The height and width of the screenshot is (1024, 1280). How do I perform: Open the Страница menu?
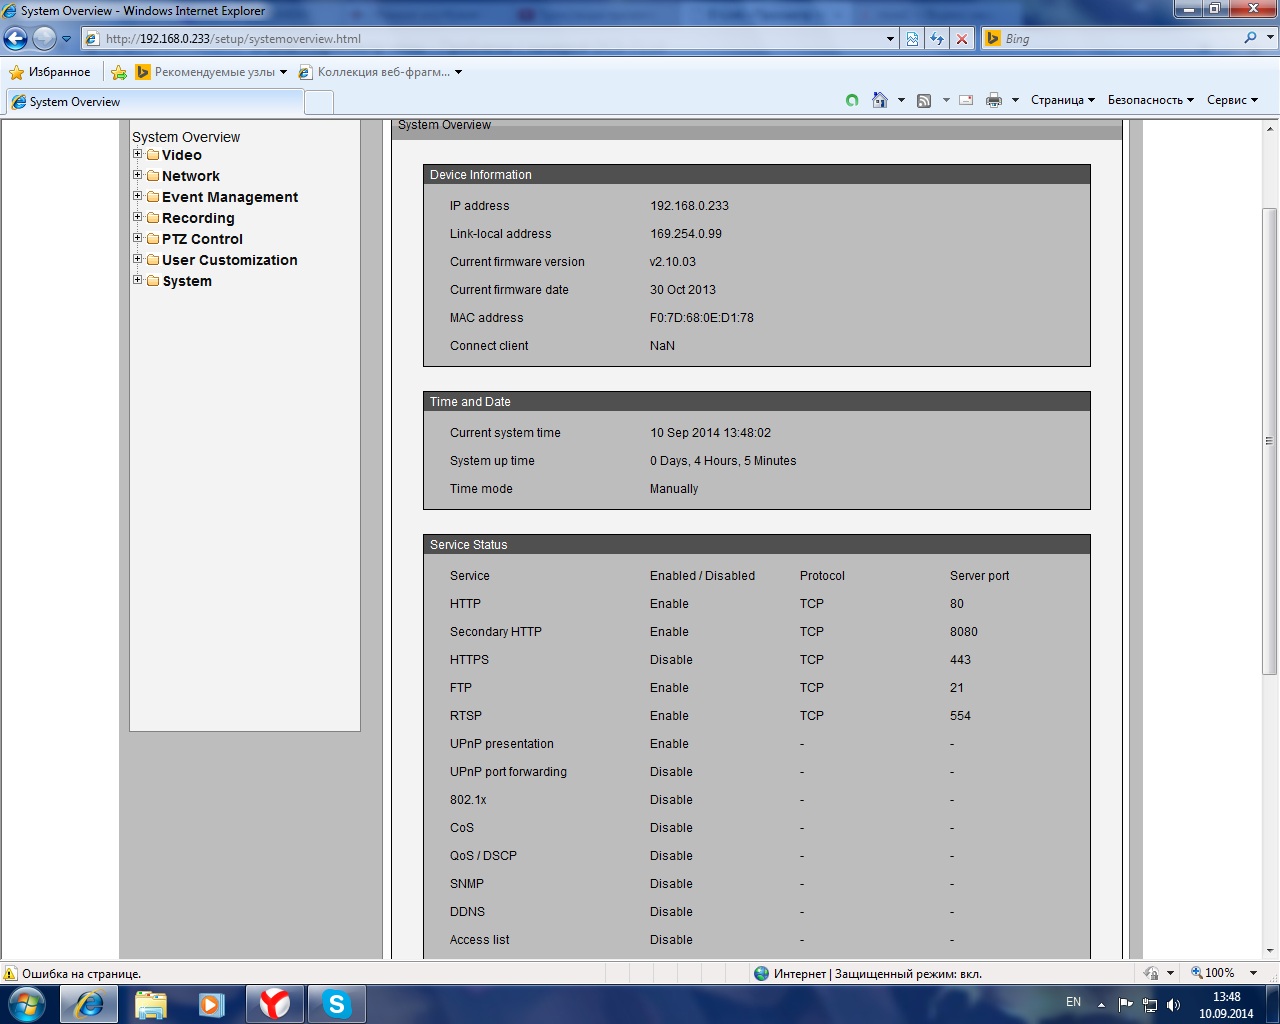point(1062,100)
